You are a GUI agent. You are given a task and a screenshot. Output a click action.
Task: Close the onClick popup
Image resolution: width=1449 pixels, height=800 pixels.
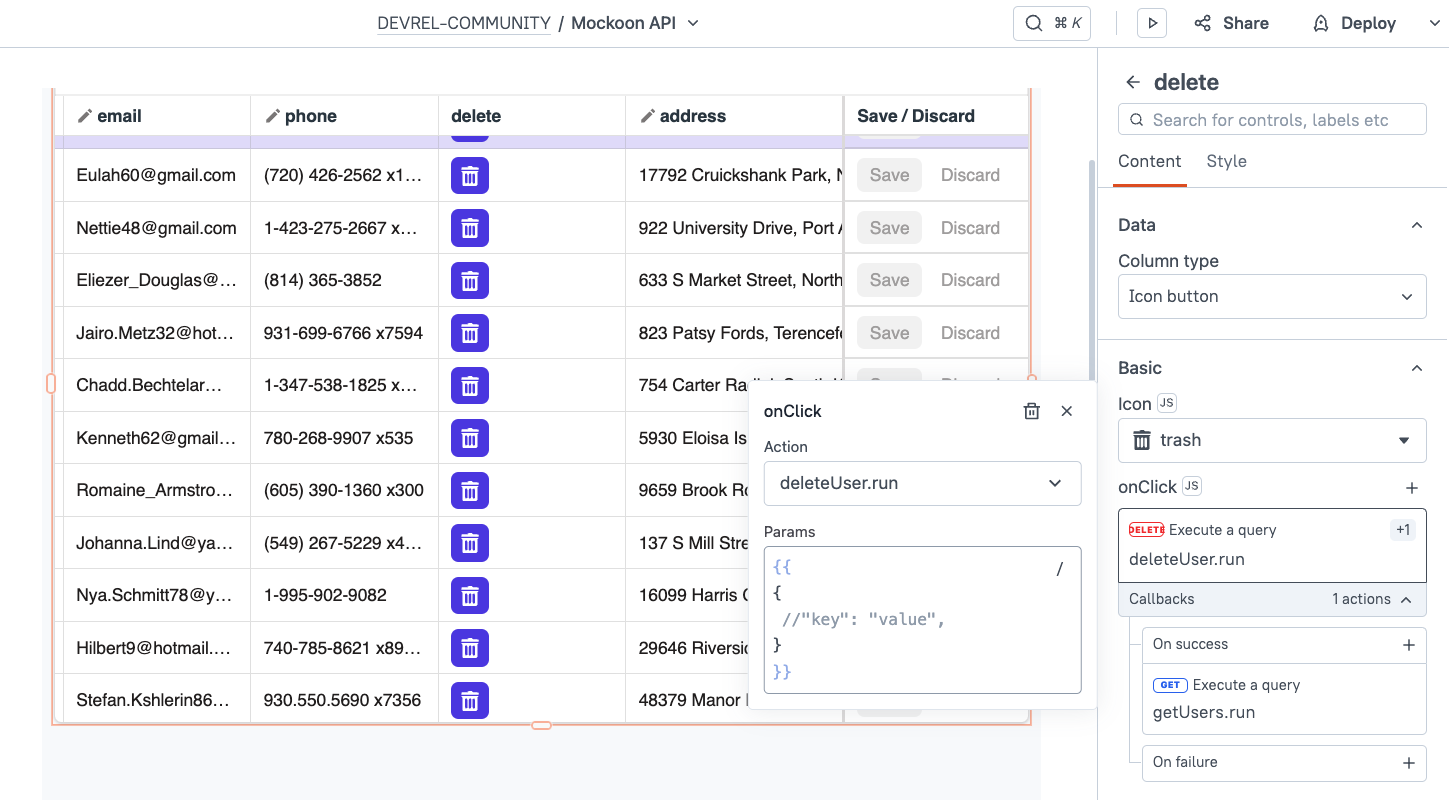[x=1067, y=411]
